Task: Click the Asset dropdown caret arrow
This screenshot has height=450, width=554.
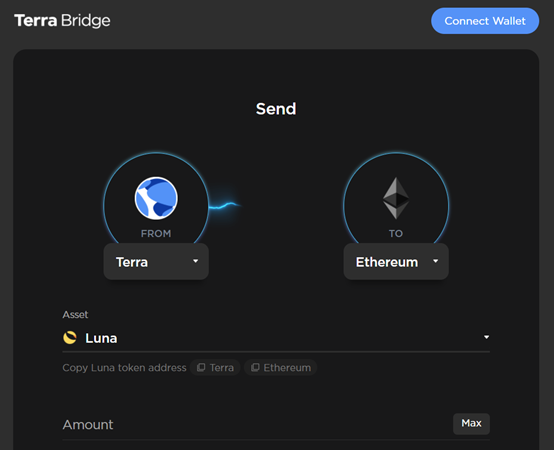Action: click(x=487, y=337)
